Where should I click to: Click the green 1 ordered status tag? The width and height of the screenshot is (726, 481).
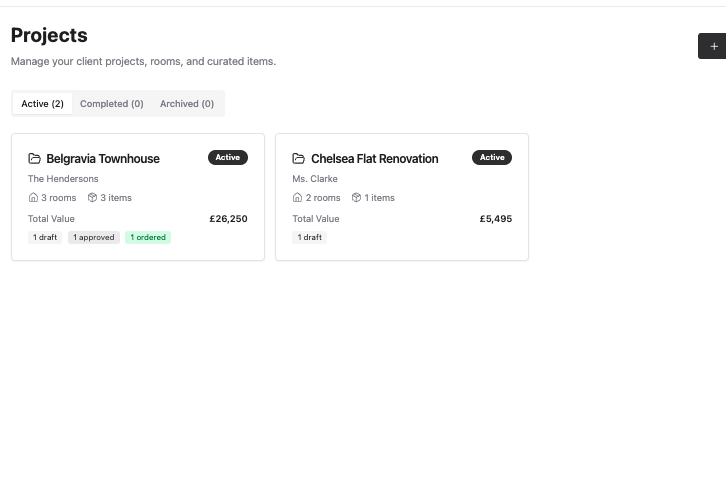pyautogui.click(x=148, y=238)
